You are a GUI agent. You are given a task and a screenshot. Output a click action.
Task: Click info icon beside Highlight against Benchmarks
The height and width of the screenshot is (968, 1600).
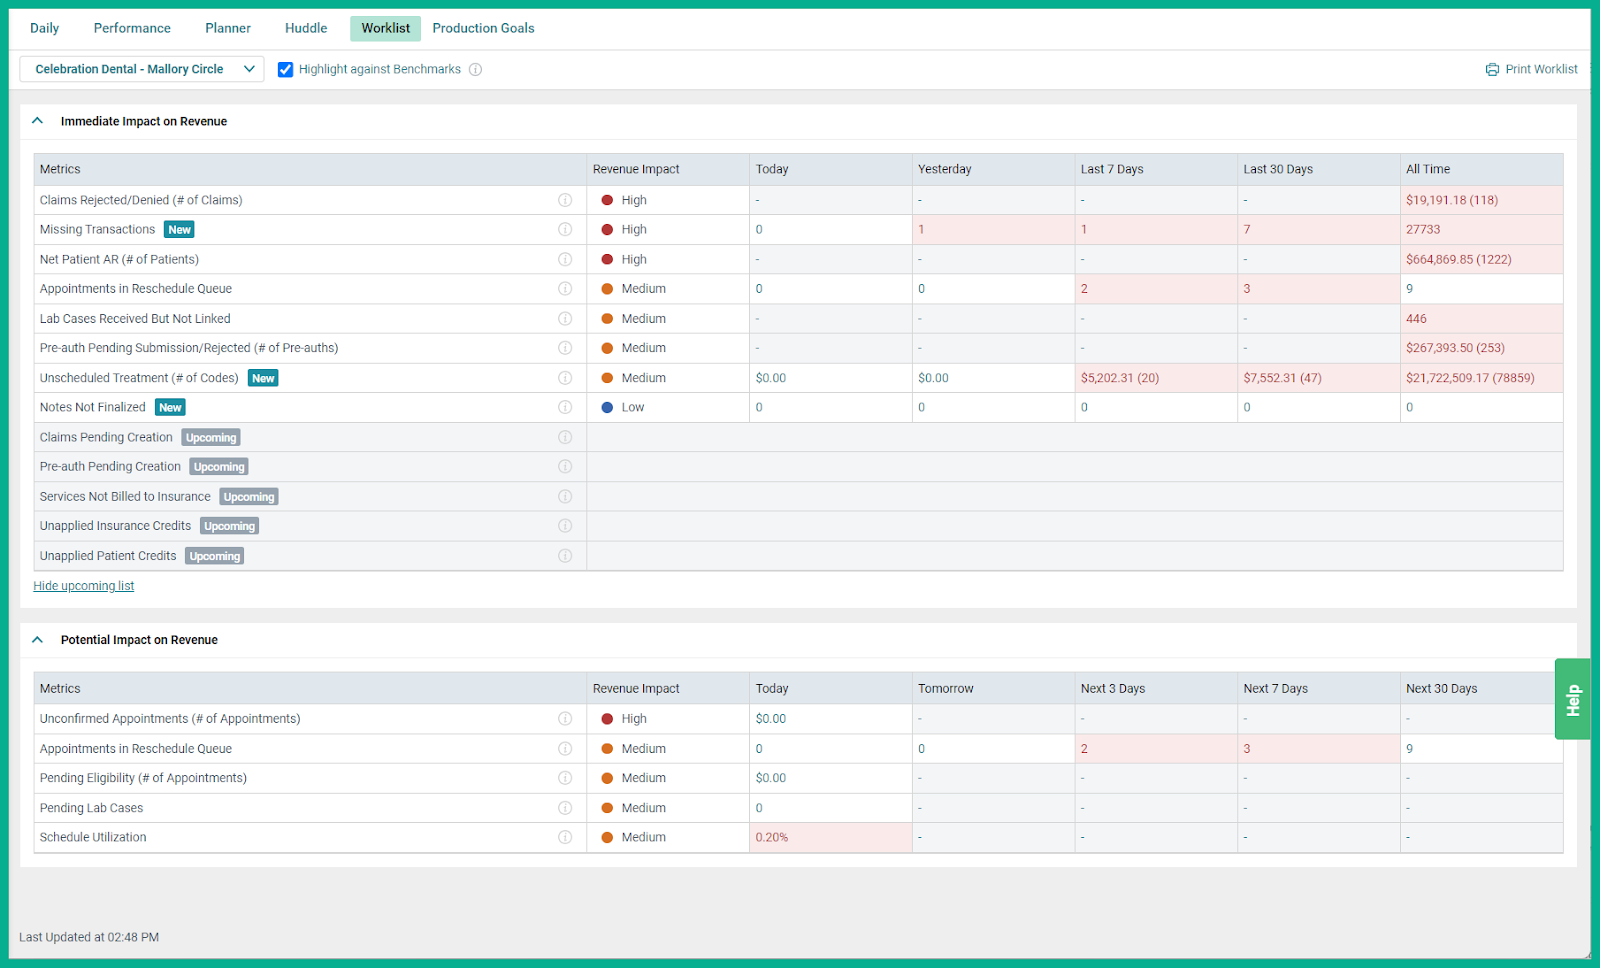[x=476, y=69]
